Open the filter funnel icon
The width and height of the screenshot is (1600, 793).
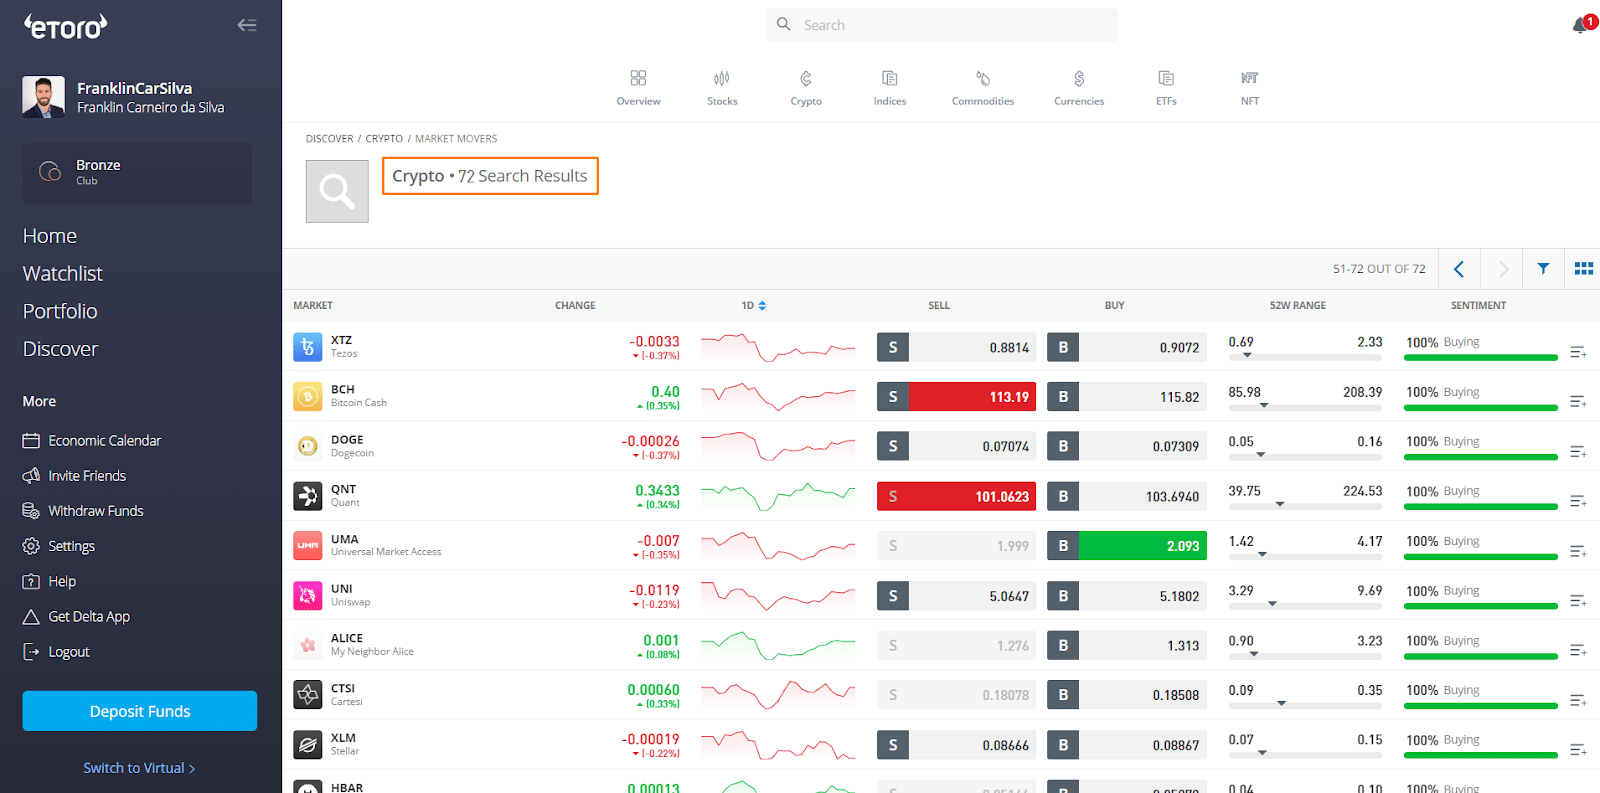tap(1543, 268)
